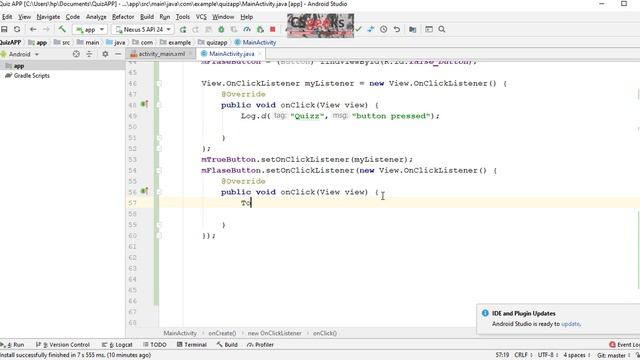The width and height of the screenshot is (640, 360).
Task: Open the Window menu
Action: point(223,17)
